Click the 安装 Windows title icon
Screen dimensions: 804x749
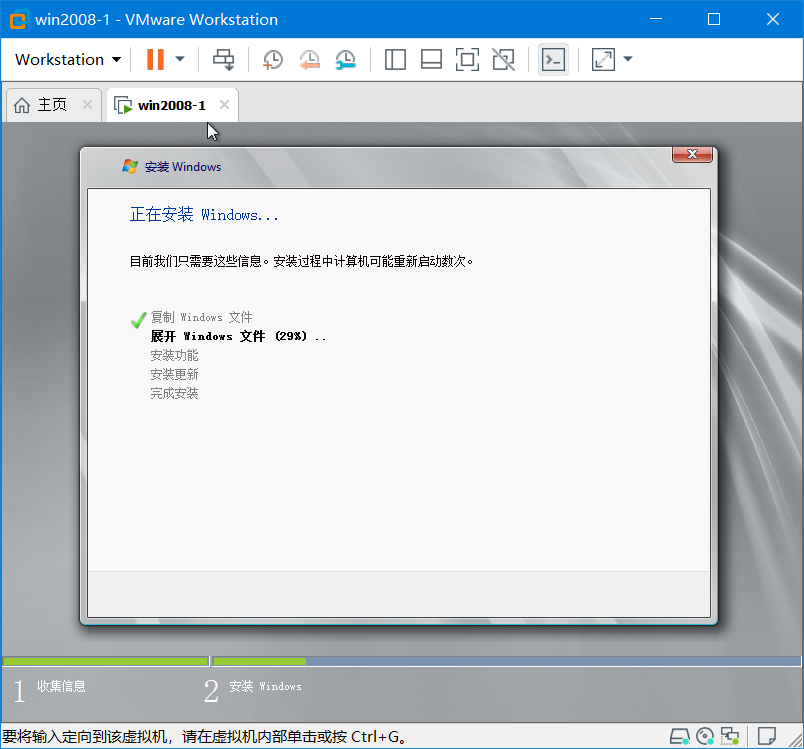[130, 167]
